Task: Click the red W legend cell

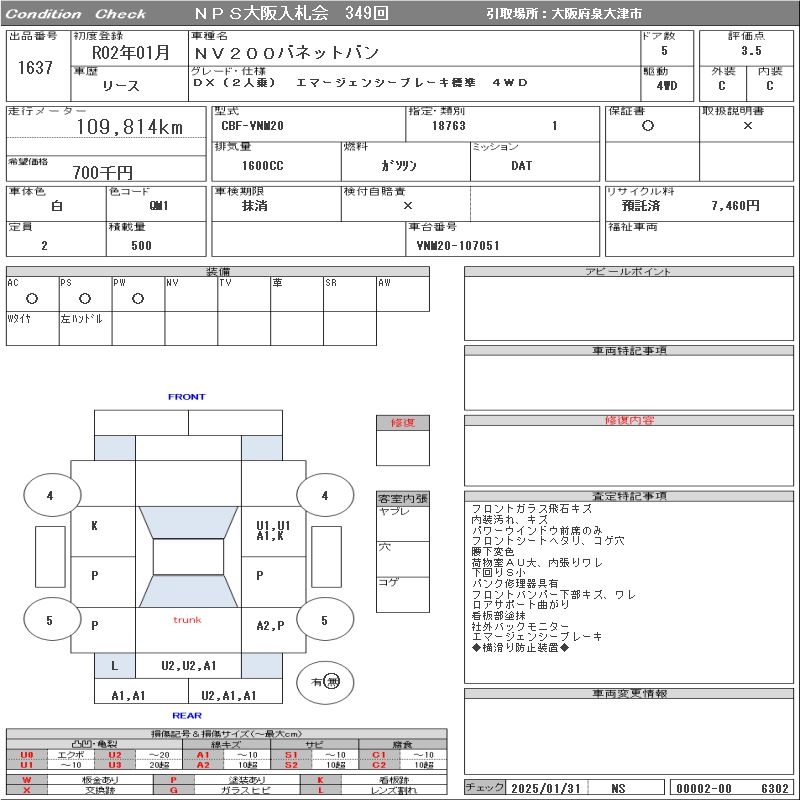Action: click(27, 779)
